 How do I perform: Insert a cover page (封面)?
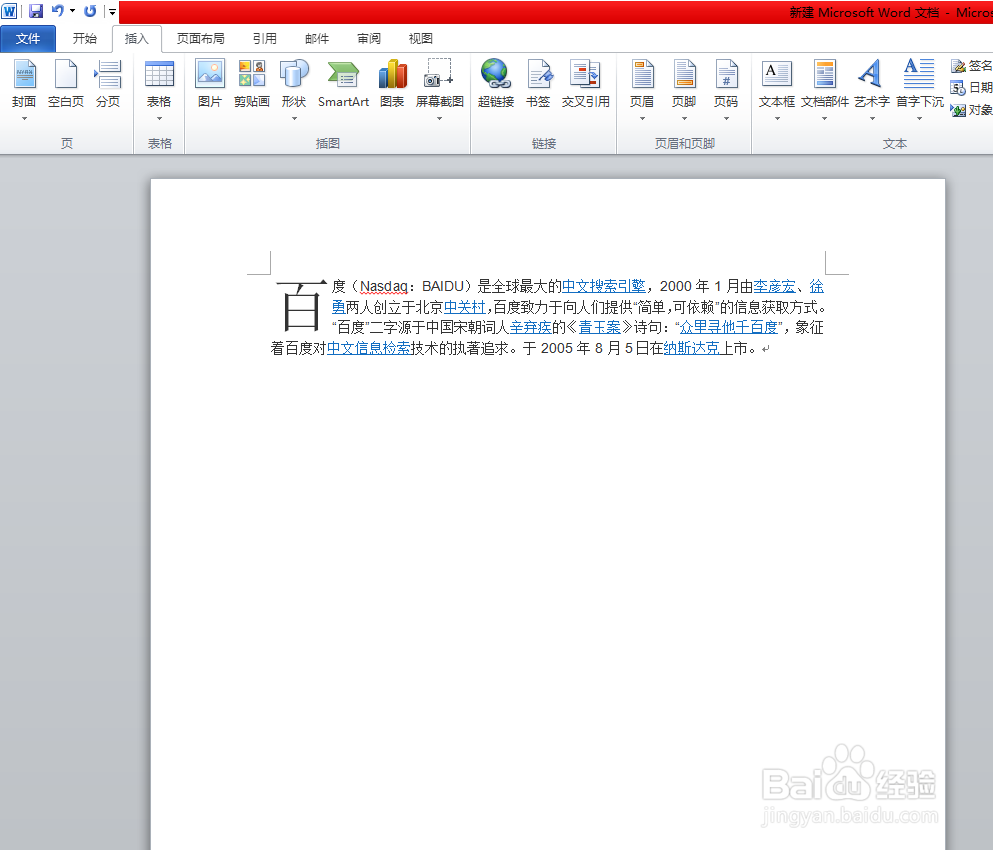pyautogui.click(x=24, y=83)
